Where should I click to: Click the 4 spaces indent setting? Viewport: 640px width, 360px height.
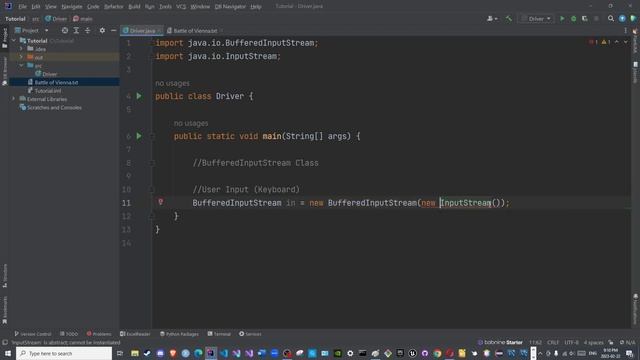point(593,342)
